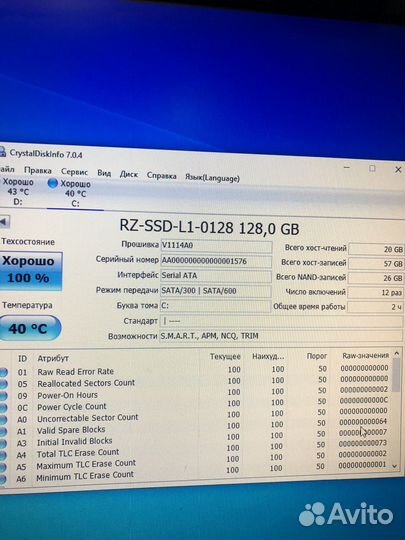Select the Total TLC Erase Count row
Screen dimensions: 405x540
pos(196,450)
